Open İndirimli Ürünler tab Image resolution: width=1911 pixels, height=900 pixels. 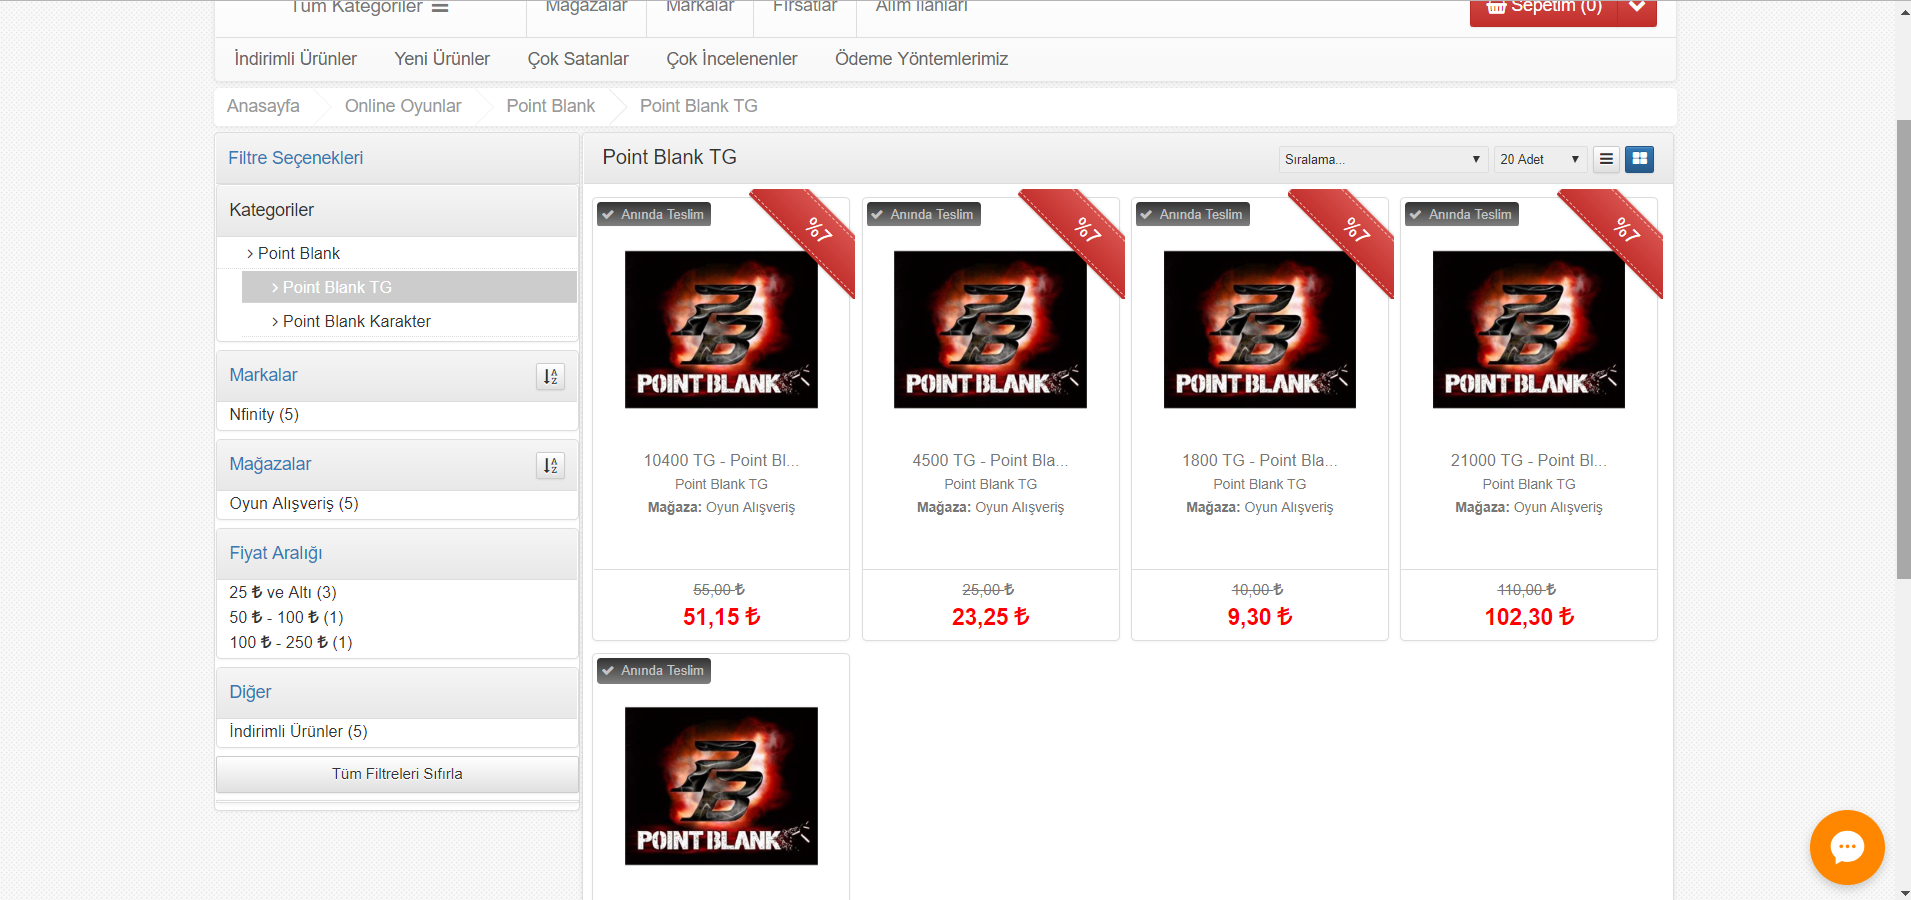(x=295, y=59)
